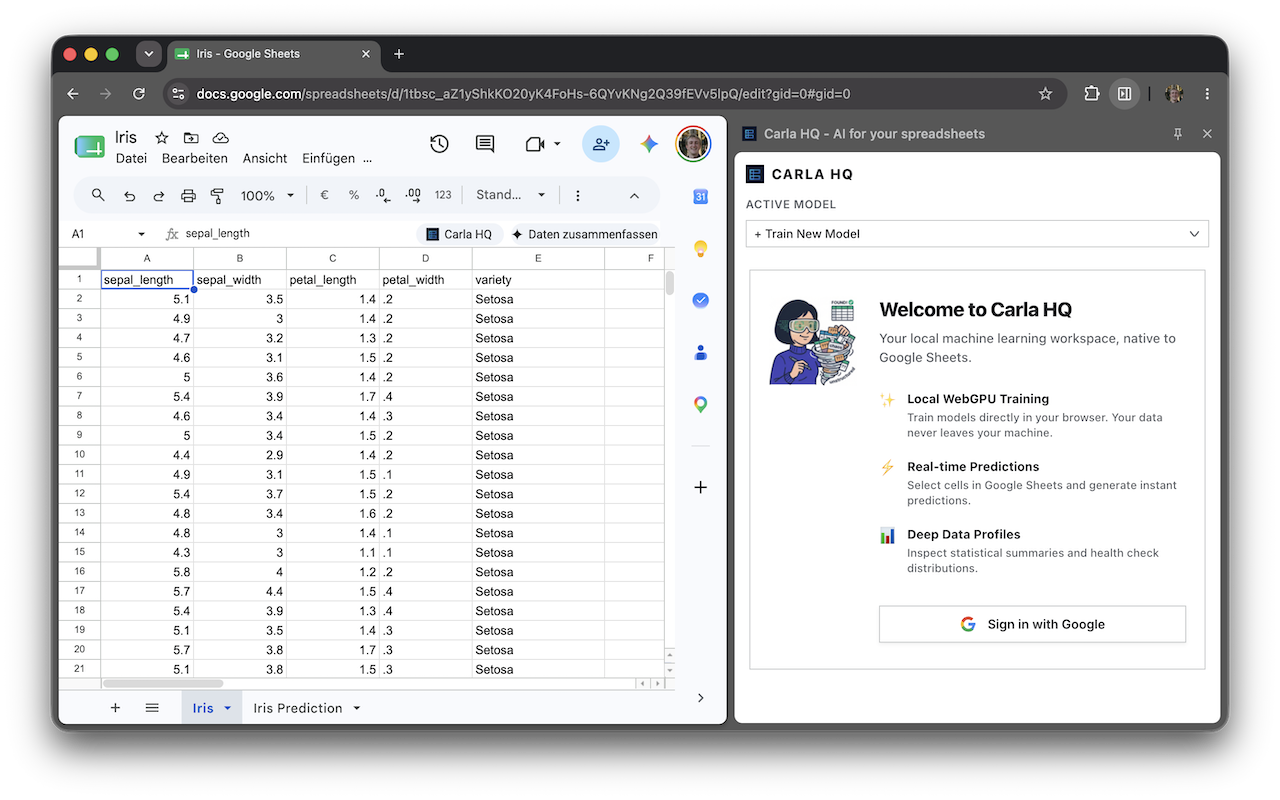Open the toolbar three-dot more options
Image resolution: width=1280 pixels, height=800 pixels.
577,196
